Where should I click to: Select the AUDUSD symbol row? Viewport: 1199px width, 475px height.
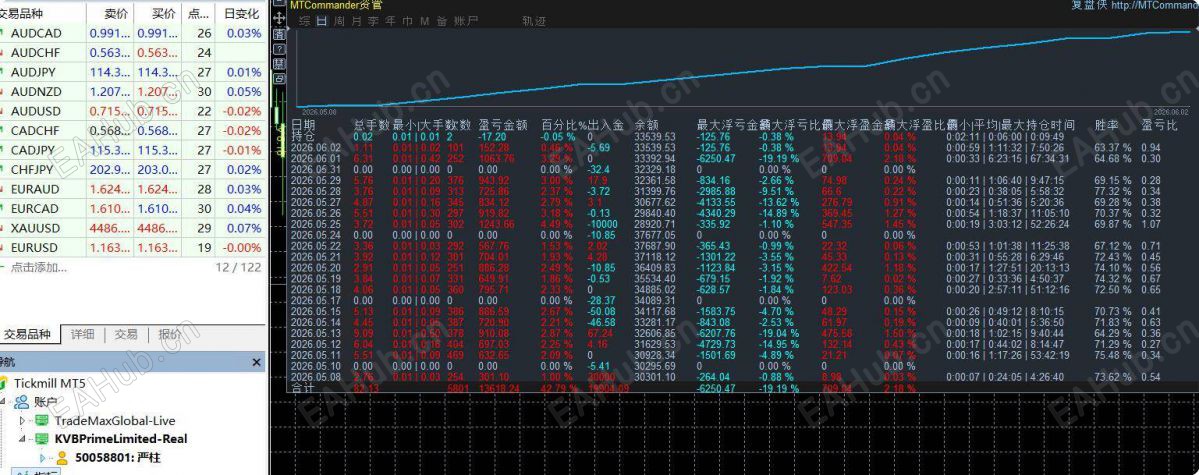[133, 111]
